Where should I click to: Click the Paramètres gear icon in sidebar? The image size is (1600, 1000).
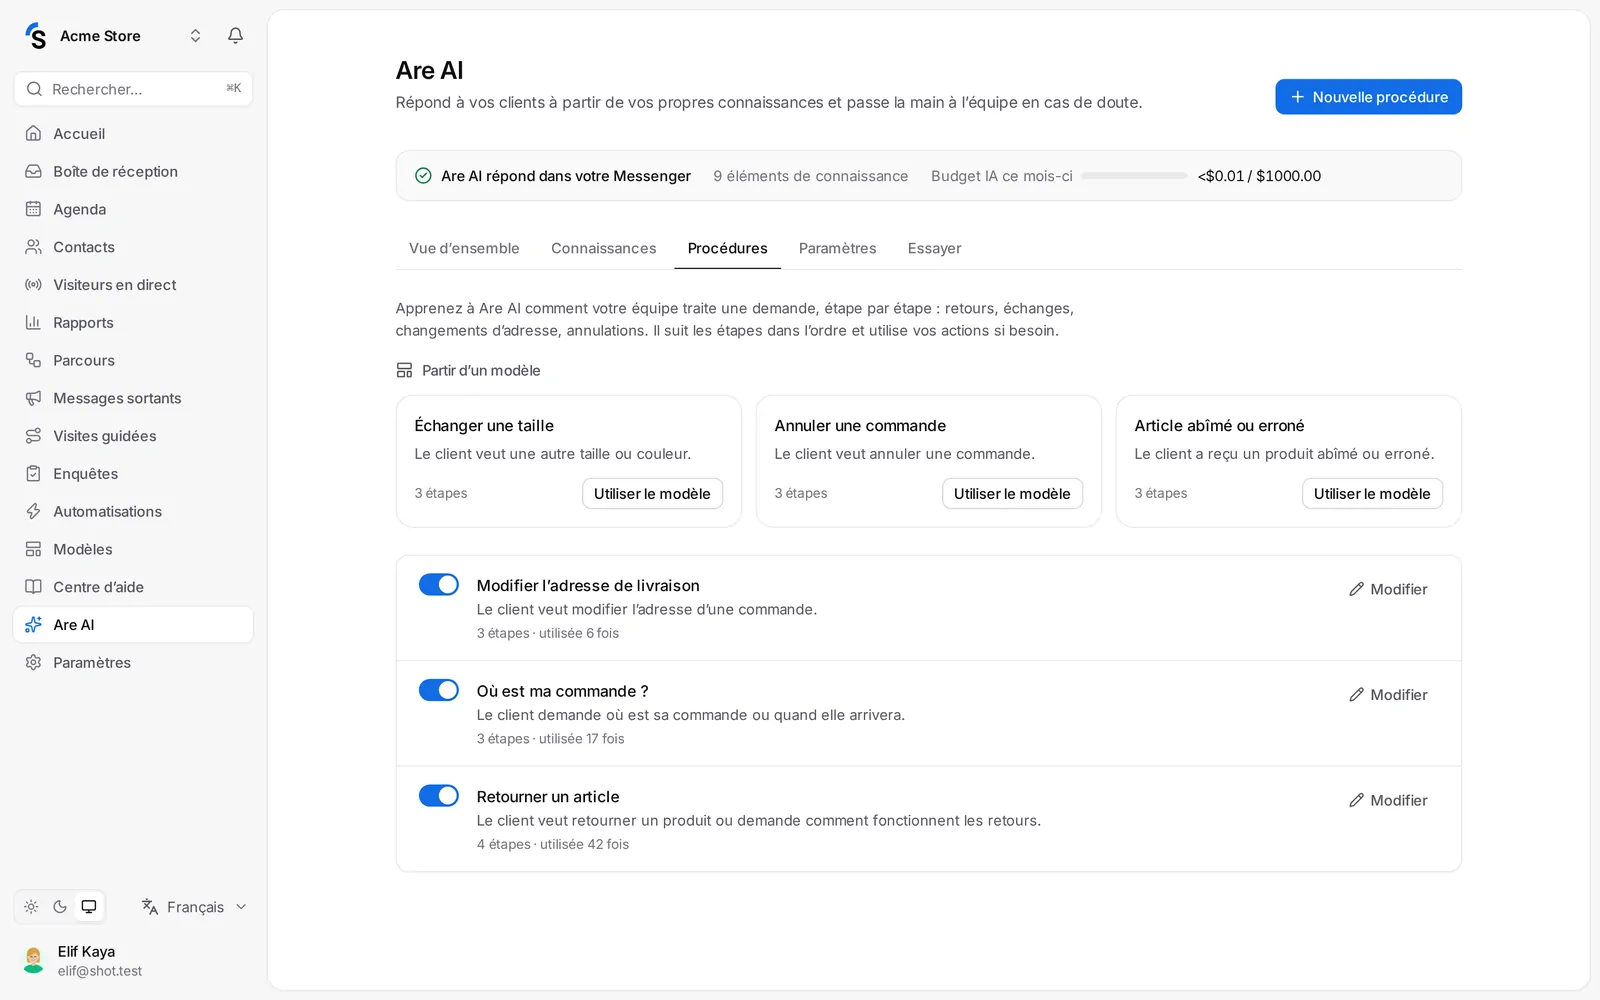[33, 663]
